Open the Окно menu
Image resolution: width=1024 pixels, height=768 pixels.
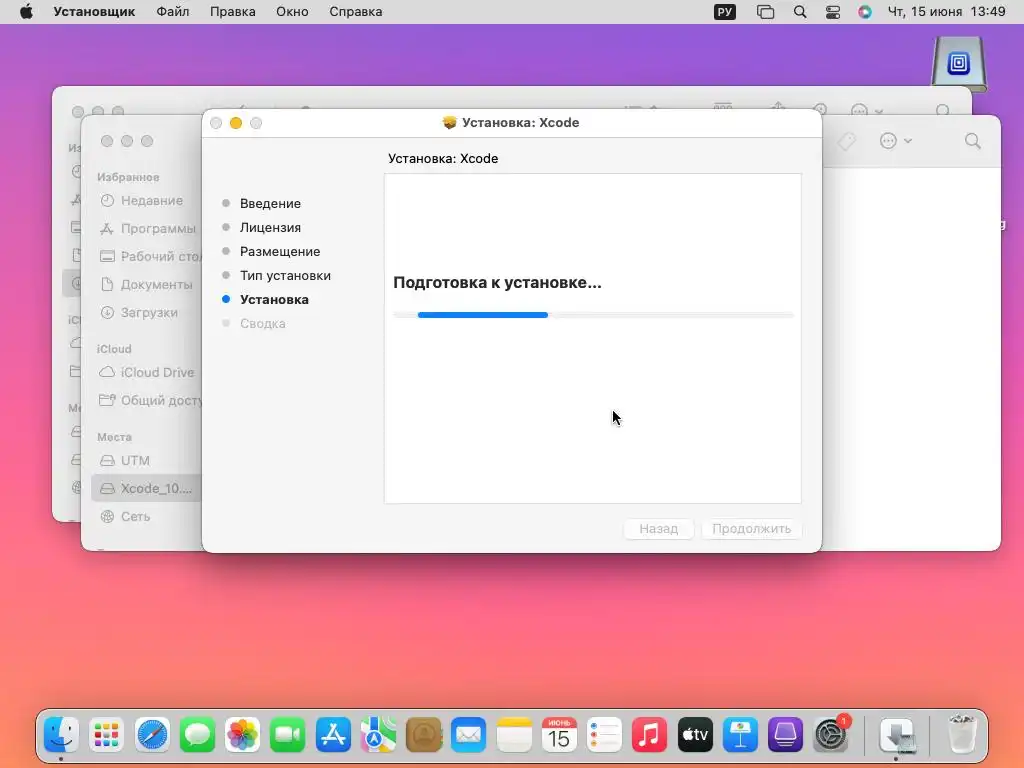[x=292, y=12]
